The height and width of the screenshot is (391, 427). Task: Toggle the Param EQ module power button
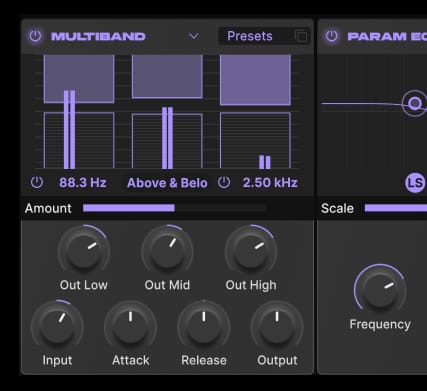coord(331,36)
